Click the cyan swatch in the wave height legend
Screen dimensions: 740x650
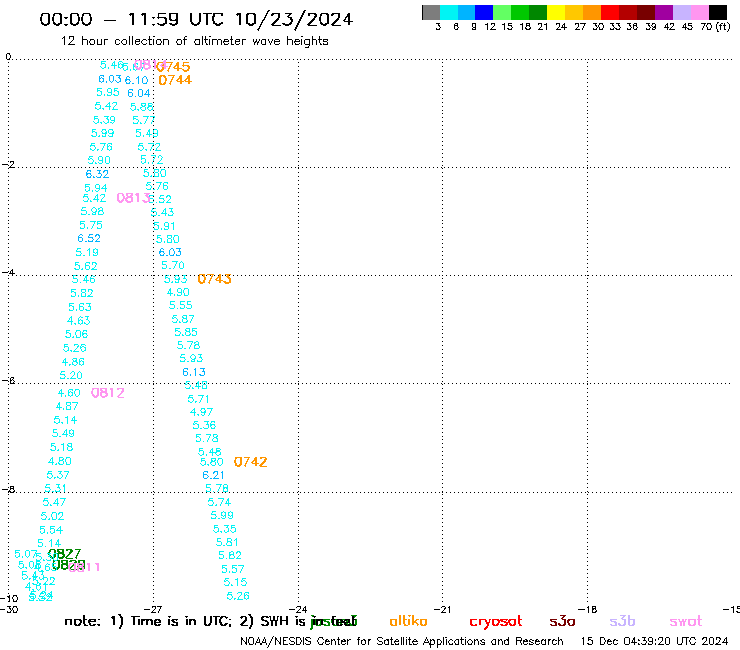click(x=449, y=12)
